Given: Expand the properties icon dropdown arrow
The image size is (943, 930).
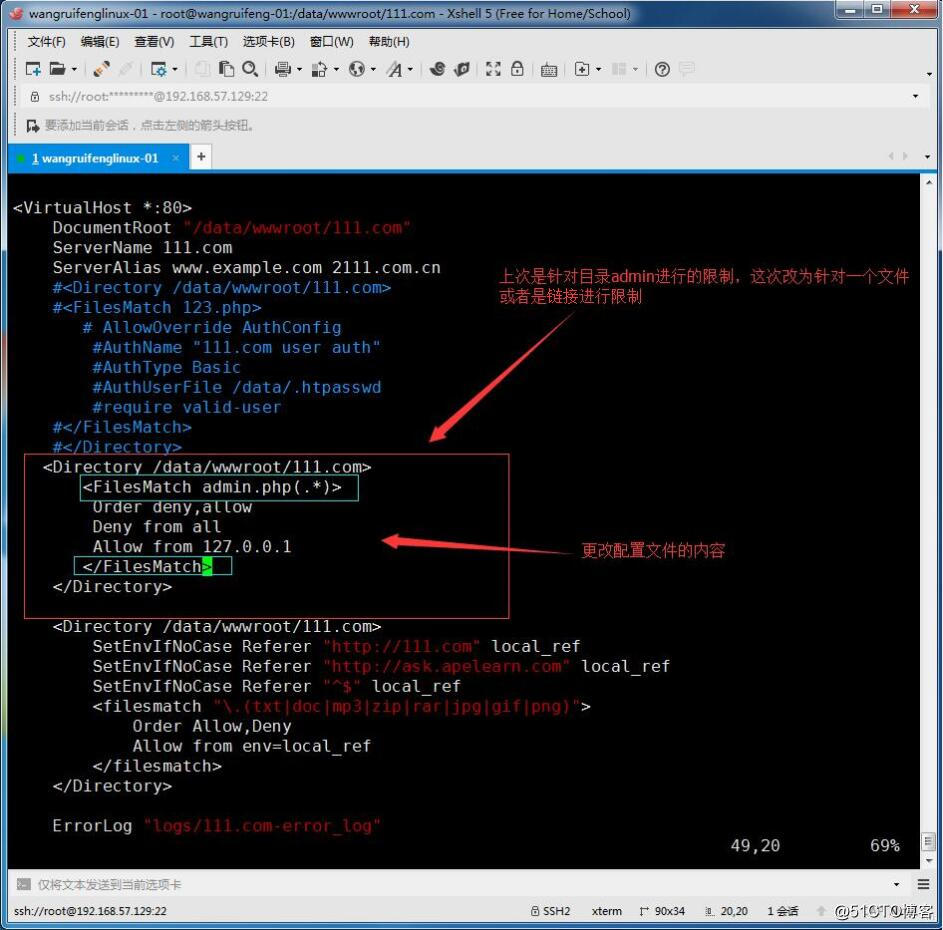Looking at the screenshot, I should (x=175, y=70).
